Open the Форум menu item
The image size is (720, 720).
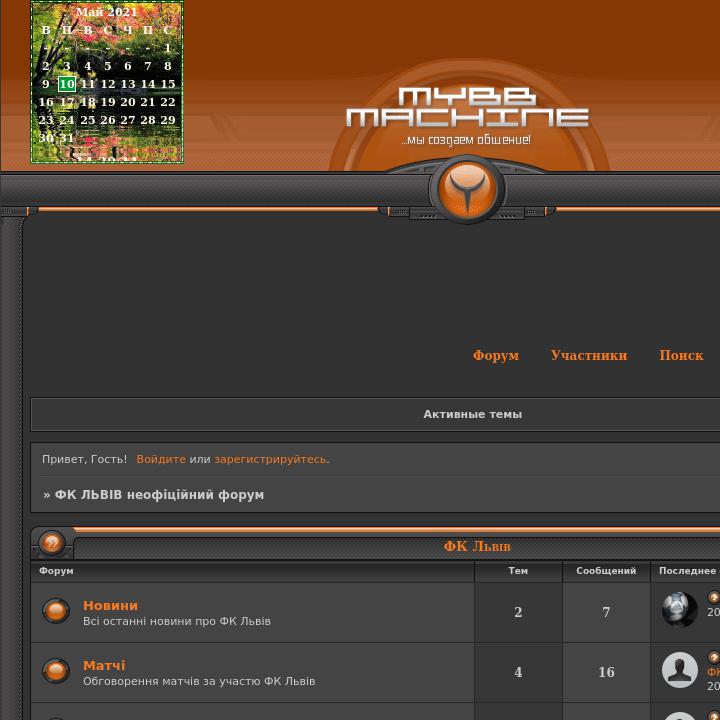[x=496, y=355]
